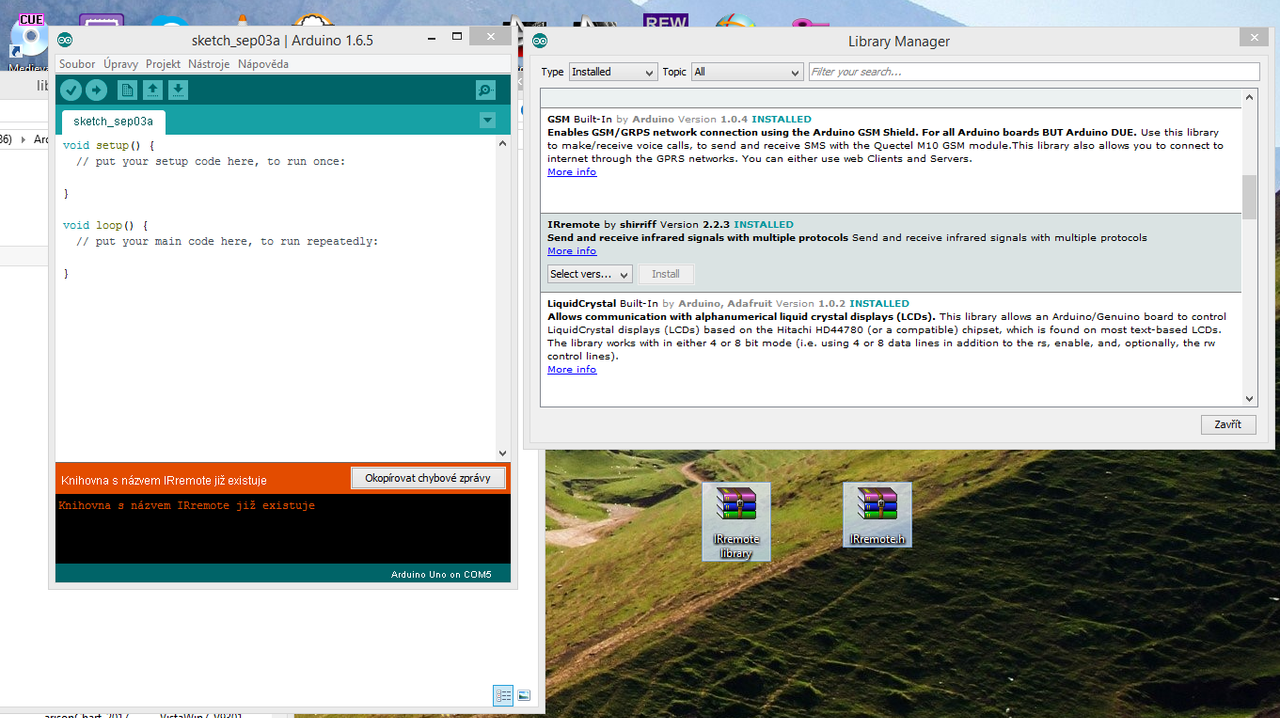Click the 'void setup() {' code line
The width and height of the screenshot is (1280, 718).
[x=109, y=146]
